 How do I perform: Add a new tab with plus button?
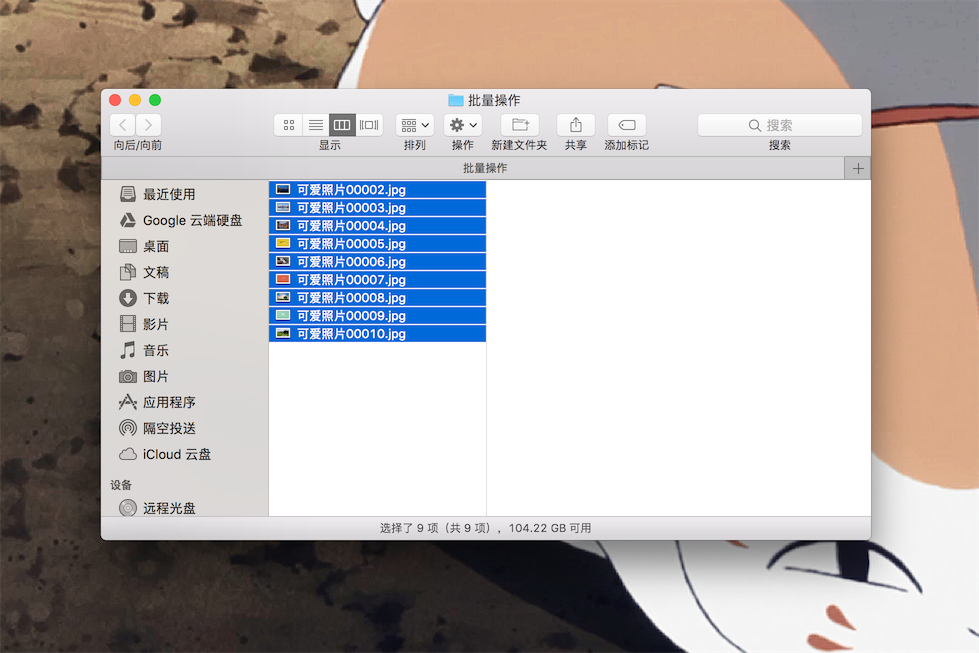click(x=857, y=168)
